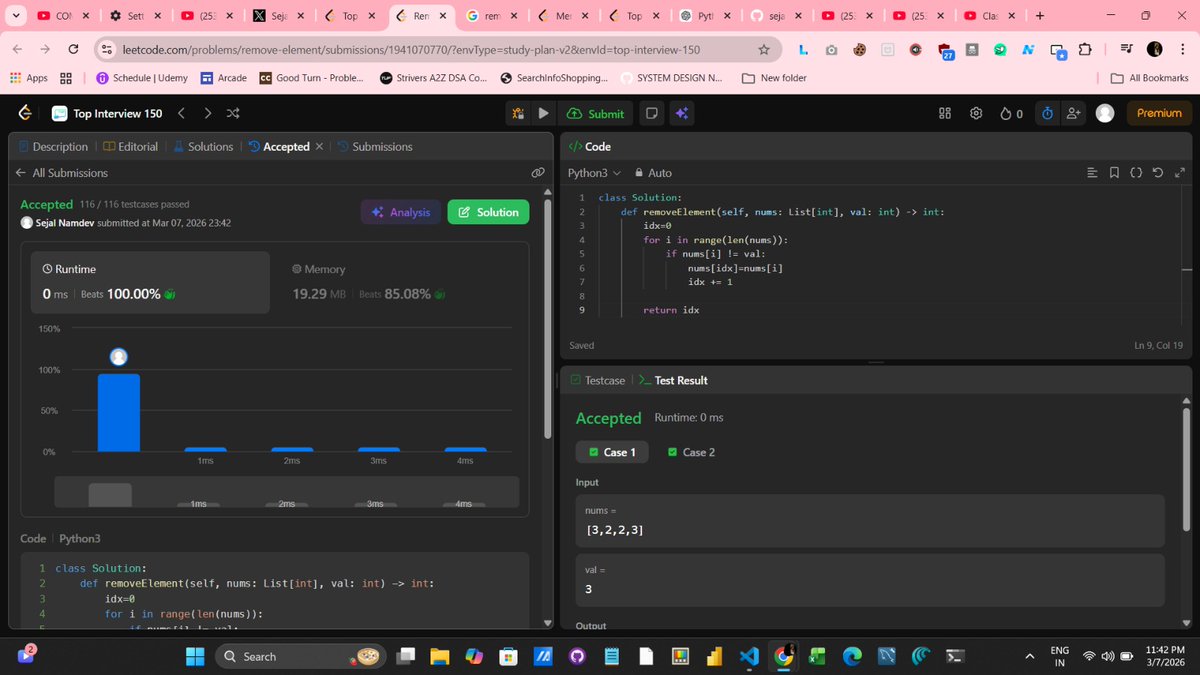Bookmark this page with the star icon

pyautogui.click(x=764, y=50)
